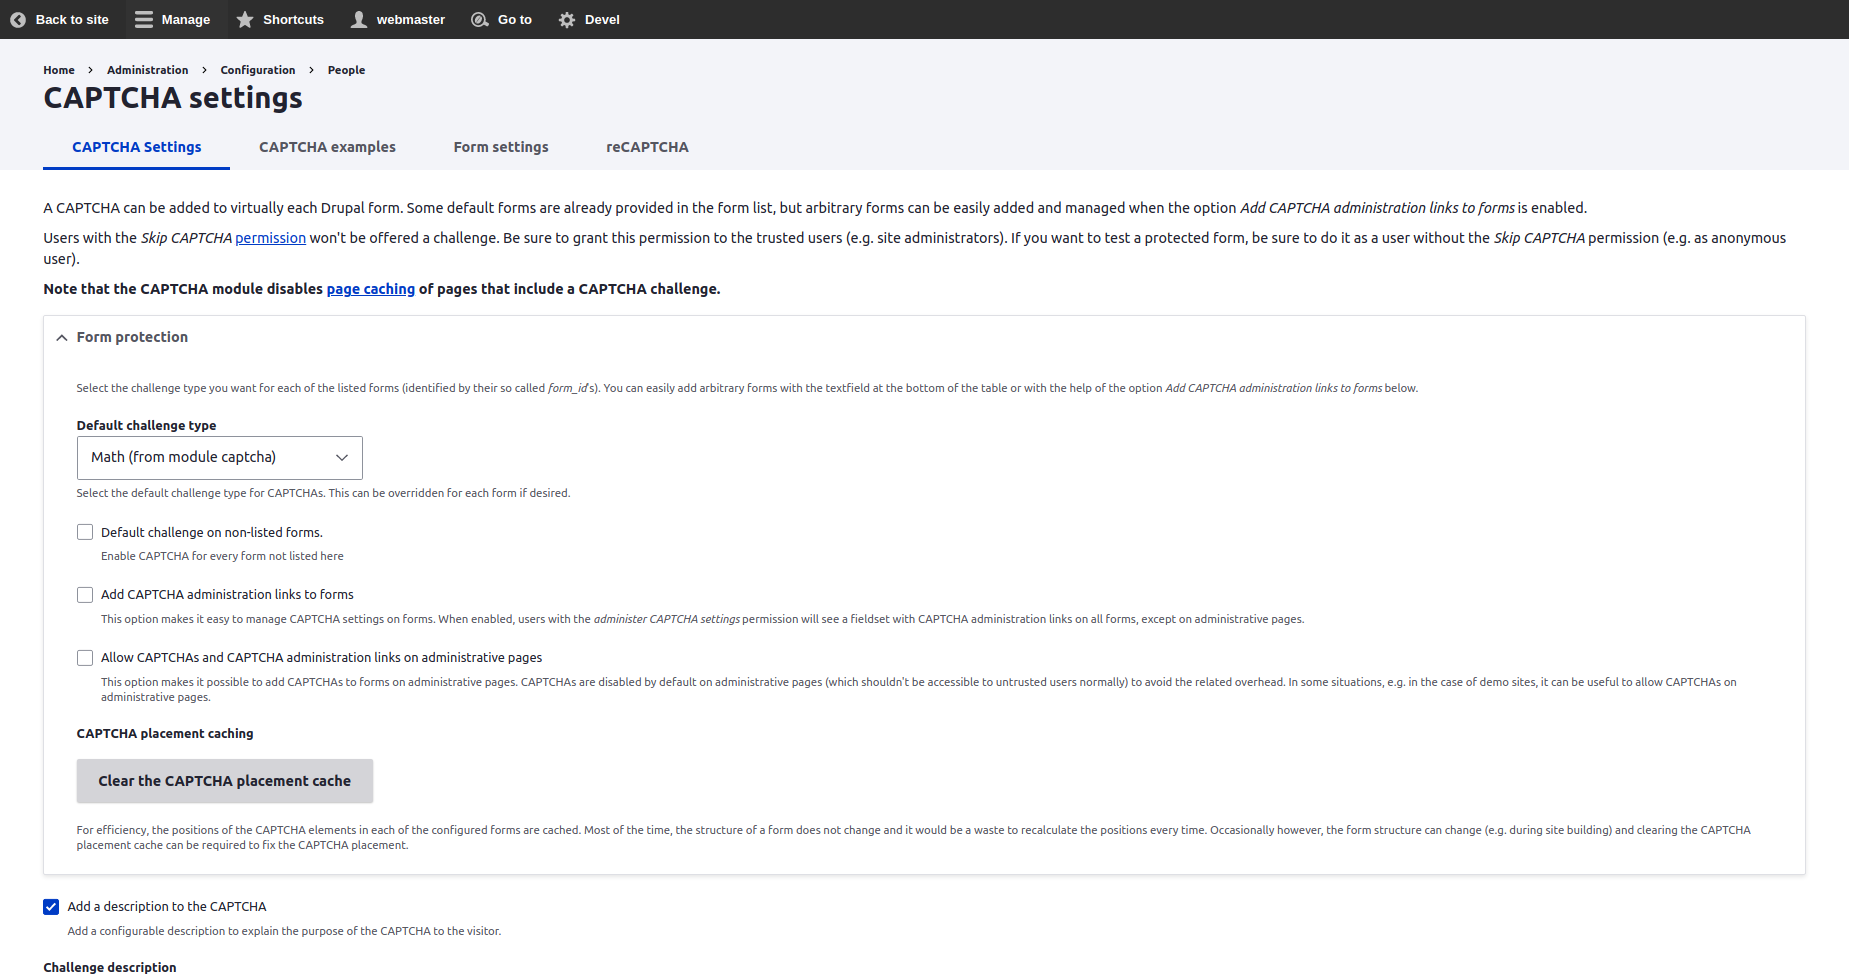Uncheck Add a description to the CAPTCHA
Image resolution: width=1849 pixels, height=976 pixels.
51,907
